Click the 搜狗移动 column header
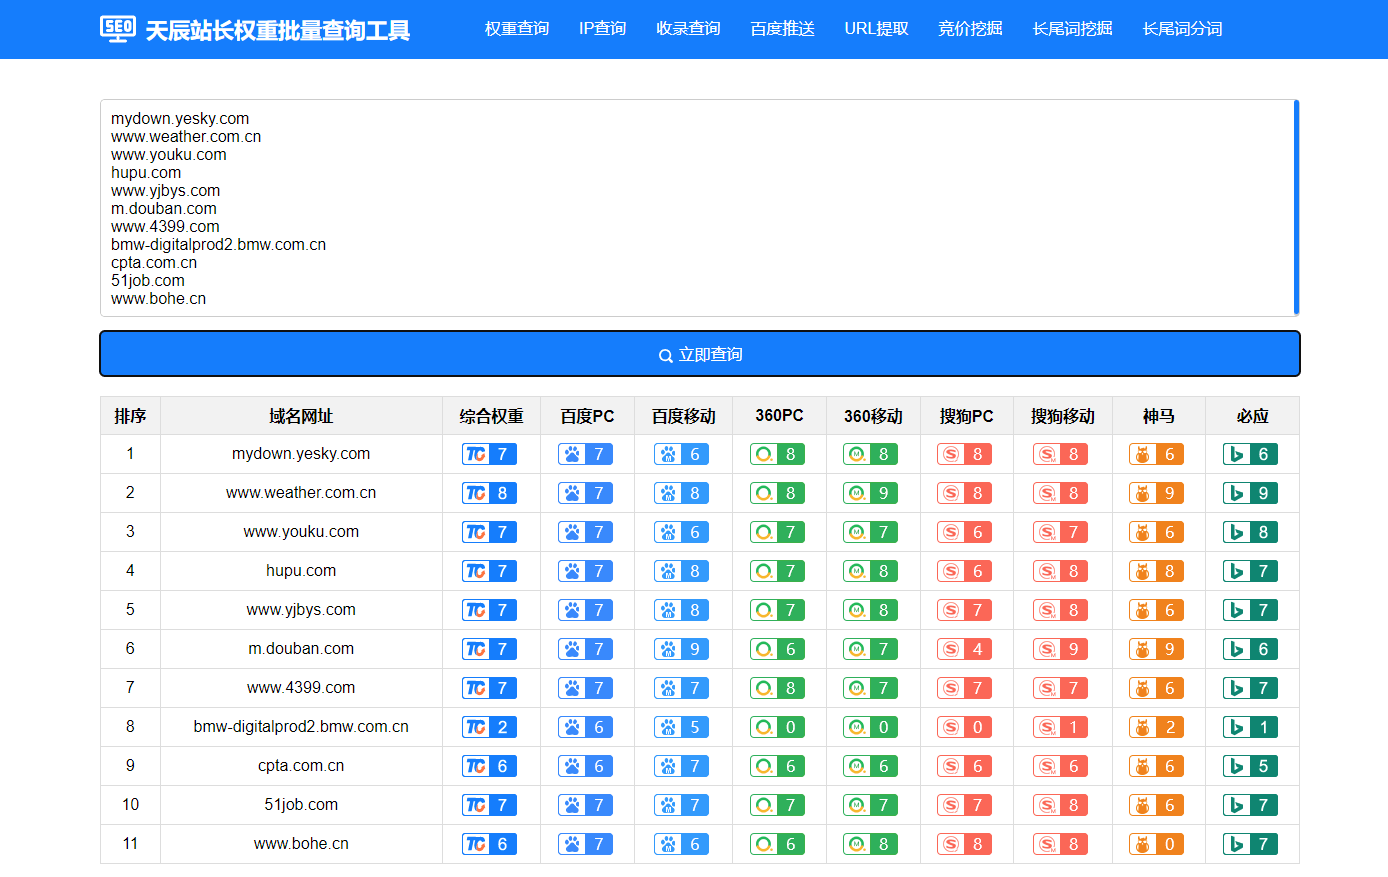Image resolution: width=1388 pixels, height=877 pixels. click(1062, 416)
